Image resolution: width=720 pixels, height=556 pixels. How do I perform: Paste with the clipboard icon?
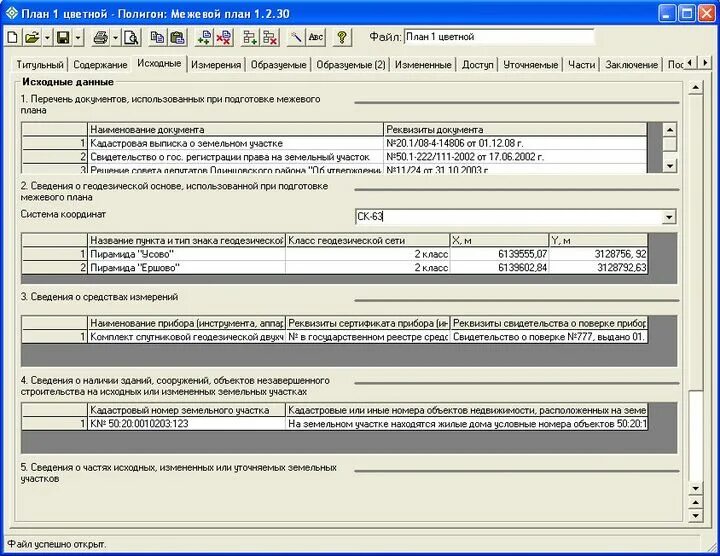tap(177, 37)
